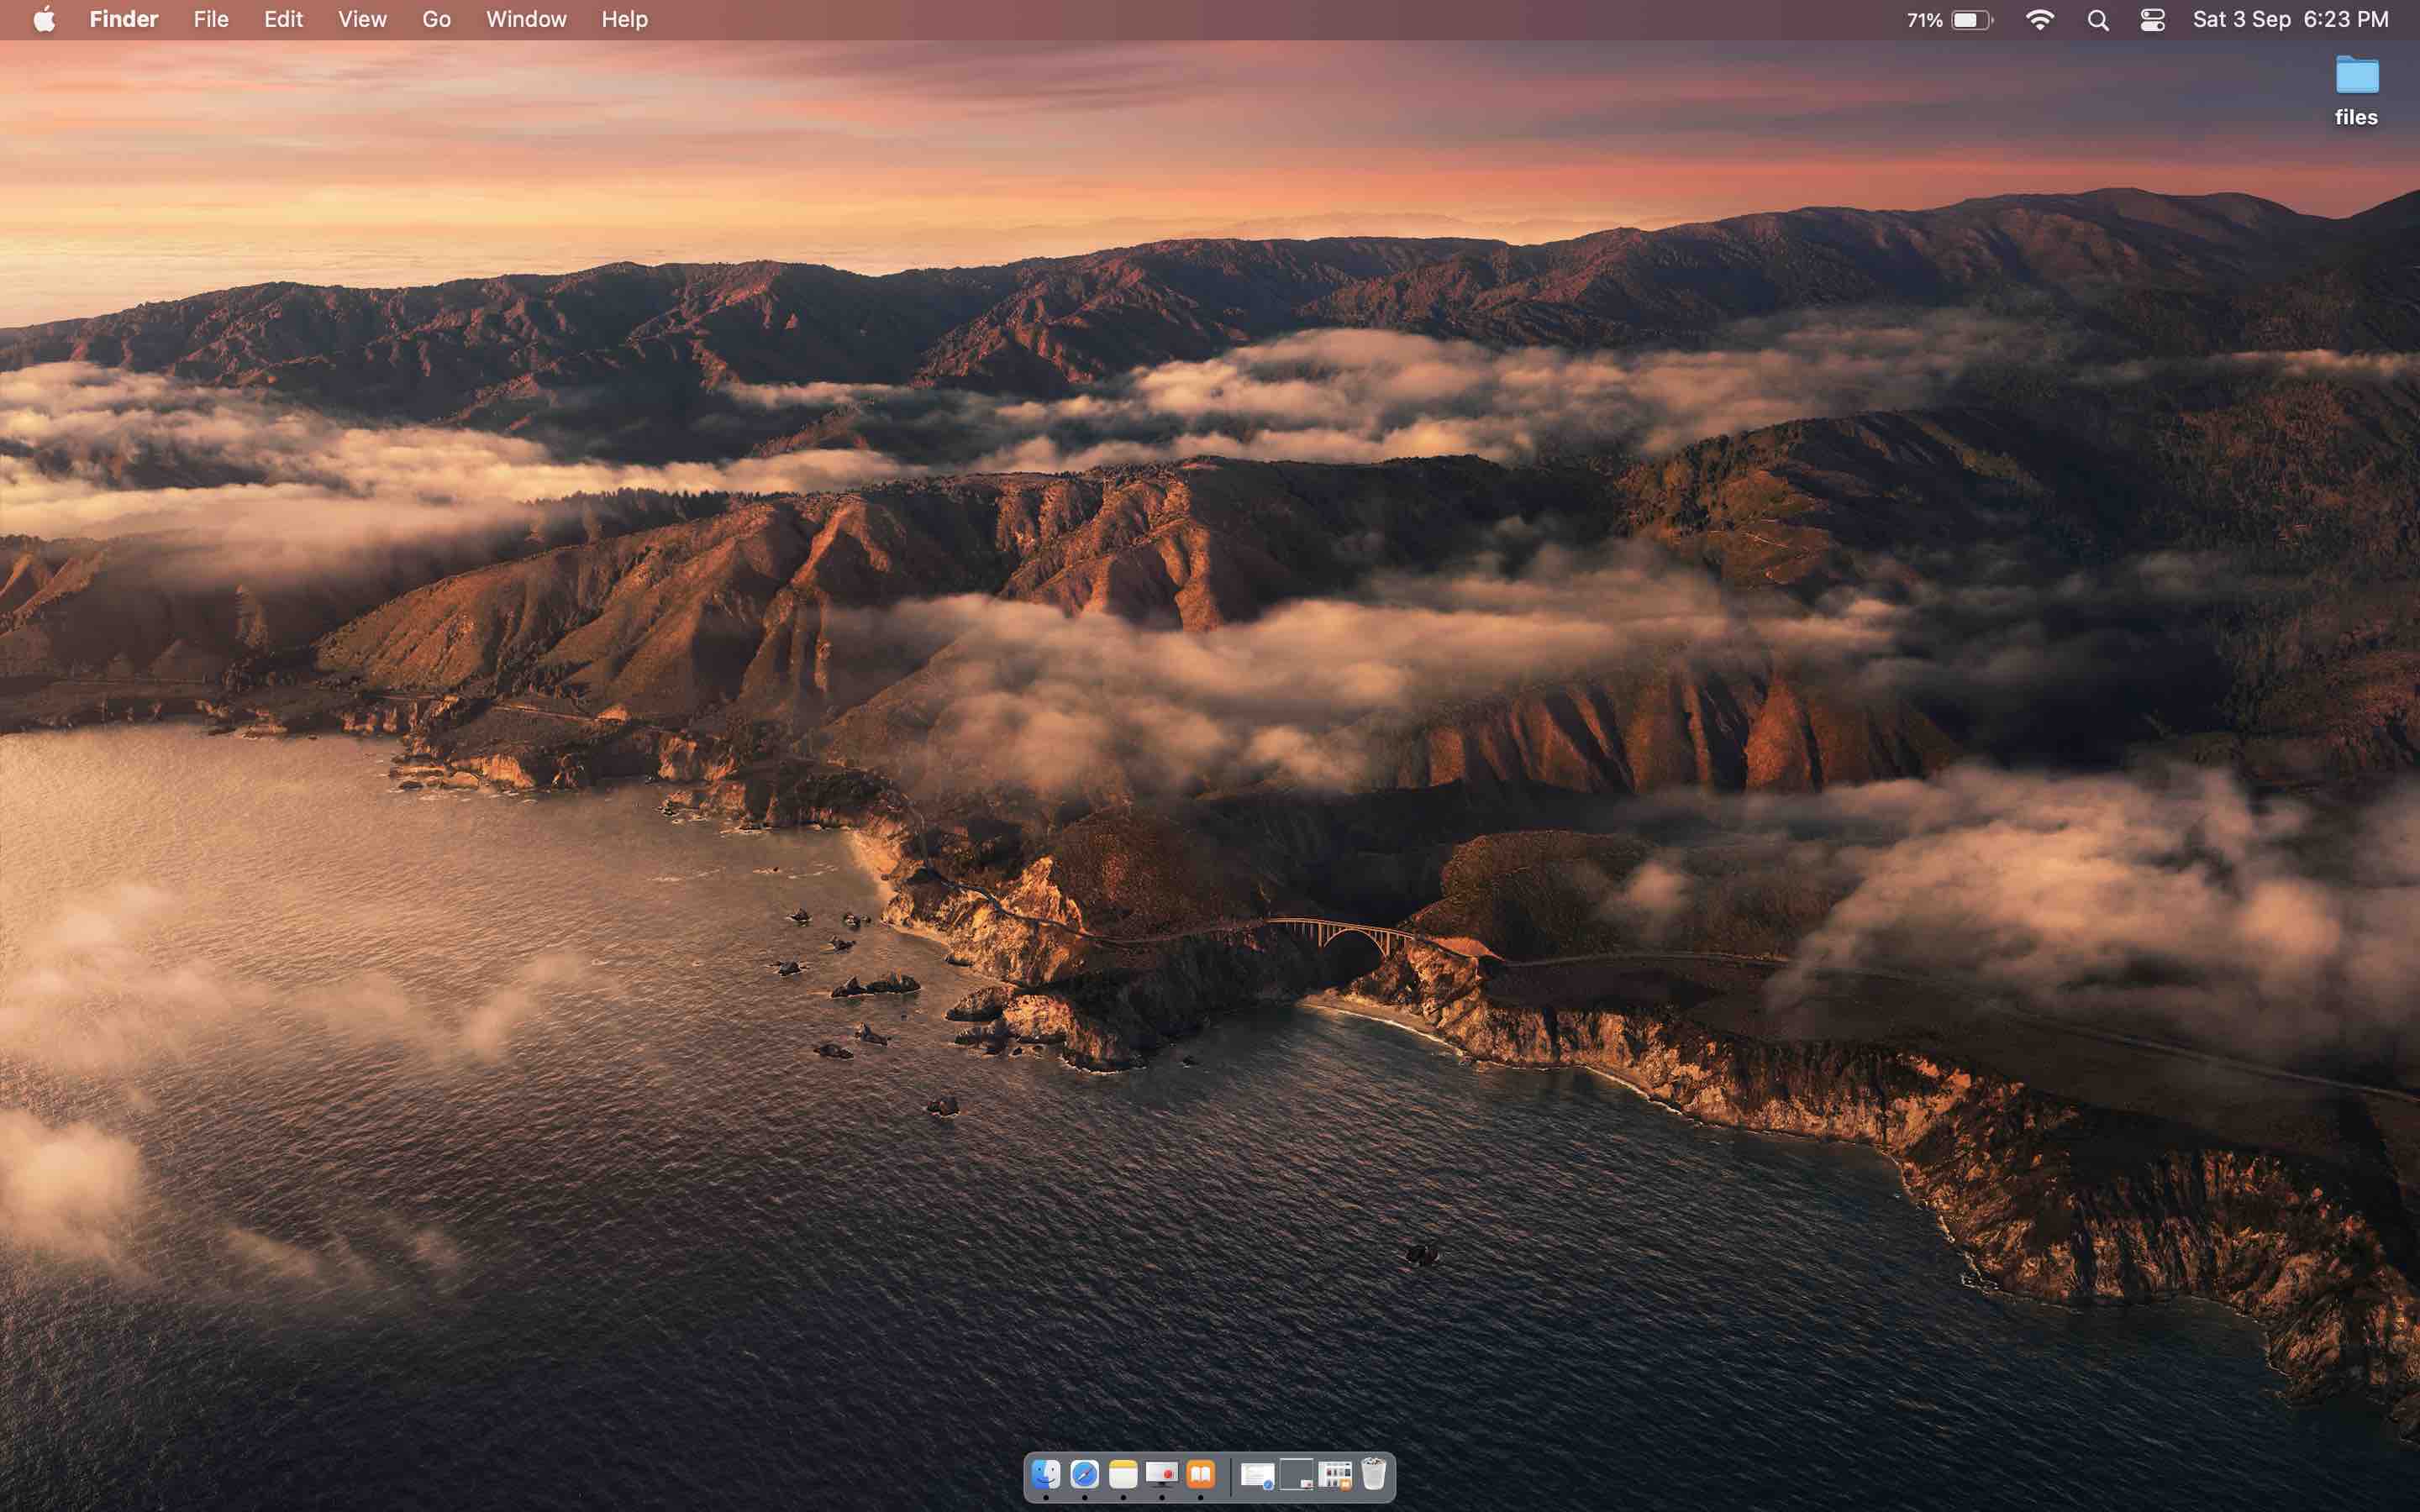Open Spotlight search in menu bar

pos(2098,20)
